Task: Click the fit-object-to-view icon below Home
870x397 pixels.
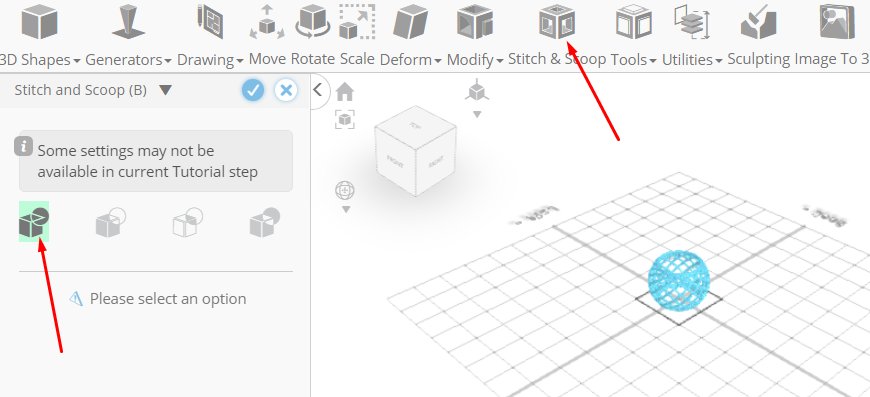Action: (x=345, y=119)
